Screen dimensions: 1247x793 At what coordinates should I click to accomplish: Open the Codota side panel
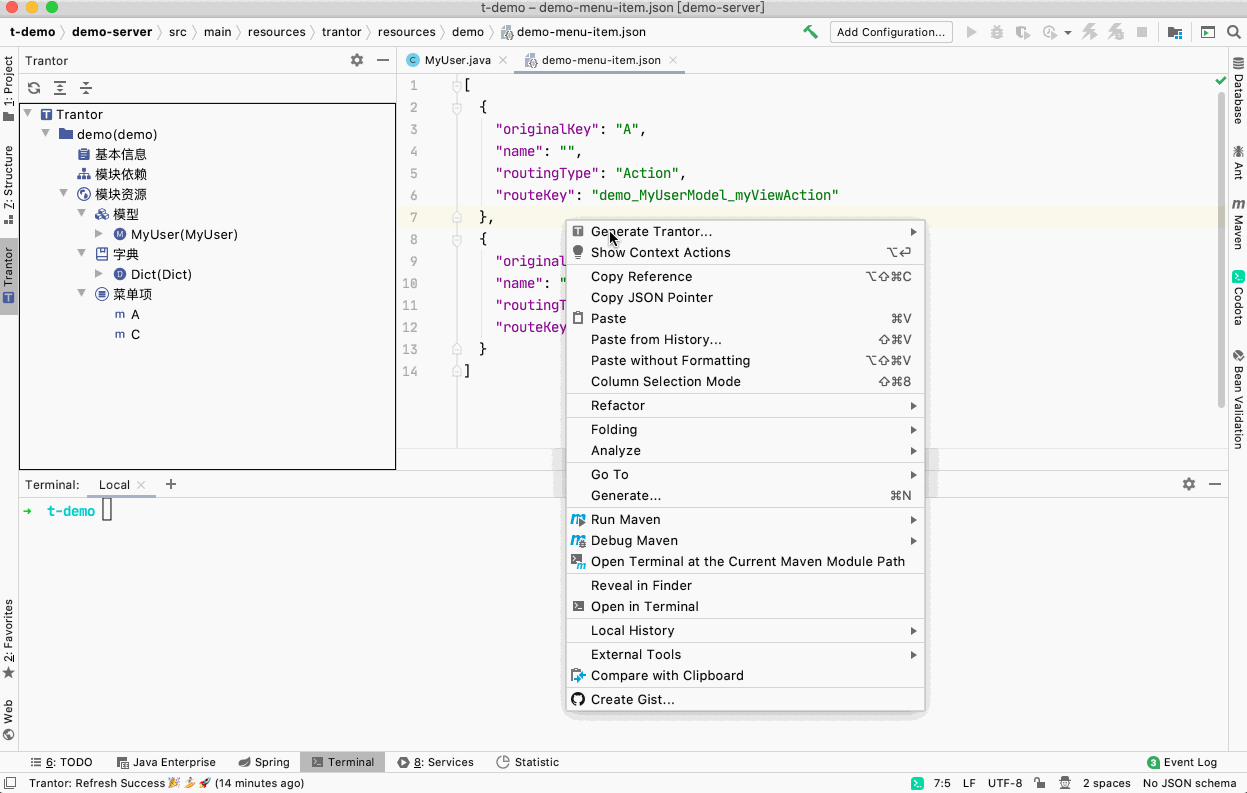click(x=1238, y=297)
